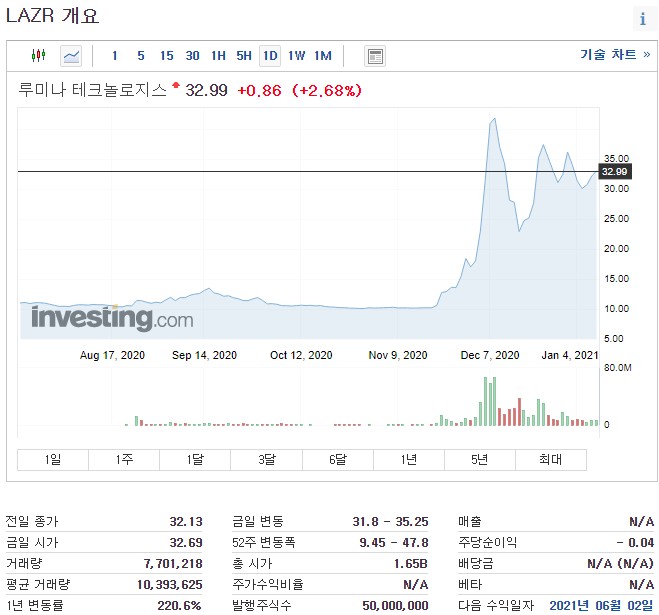Viewport: 659px width, 615px height.
Task: Click the Jan 4, 2021 axis label
Action: click(x=569, y=355)
